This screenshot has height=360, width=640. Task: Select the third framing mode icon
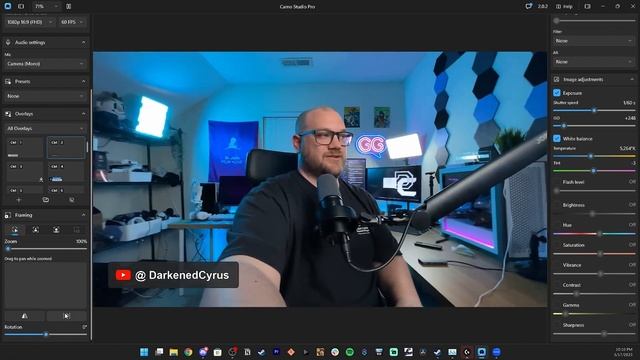56,230
